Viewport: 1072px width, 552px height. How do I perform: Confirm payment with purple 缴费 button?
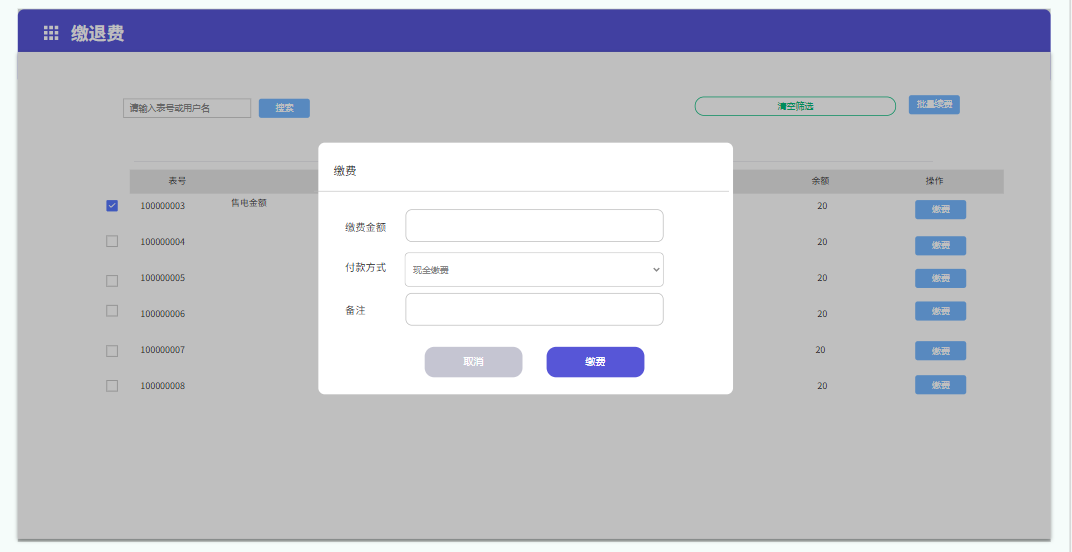(x=595, y=362)
